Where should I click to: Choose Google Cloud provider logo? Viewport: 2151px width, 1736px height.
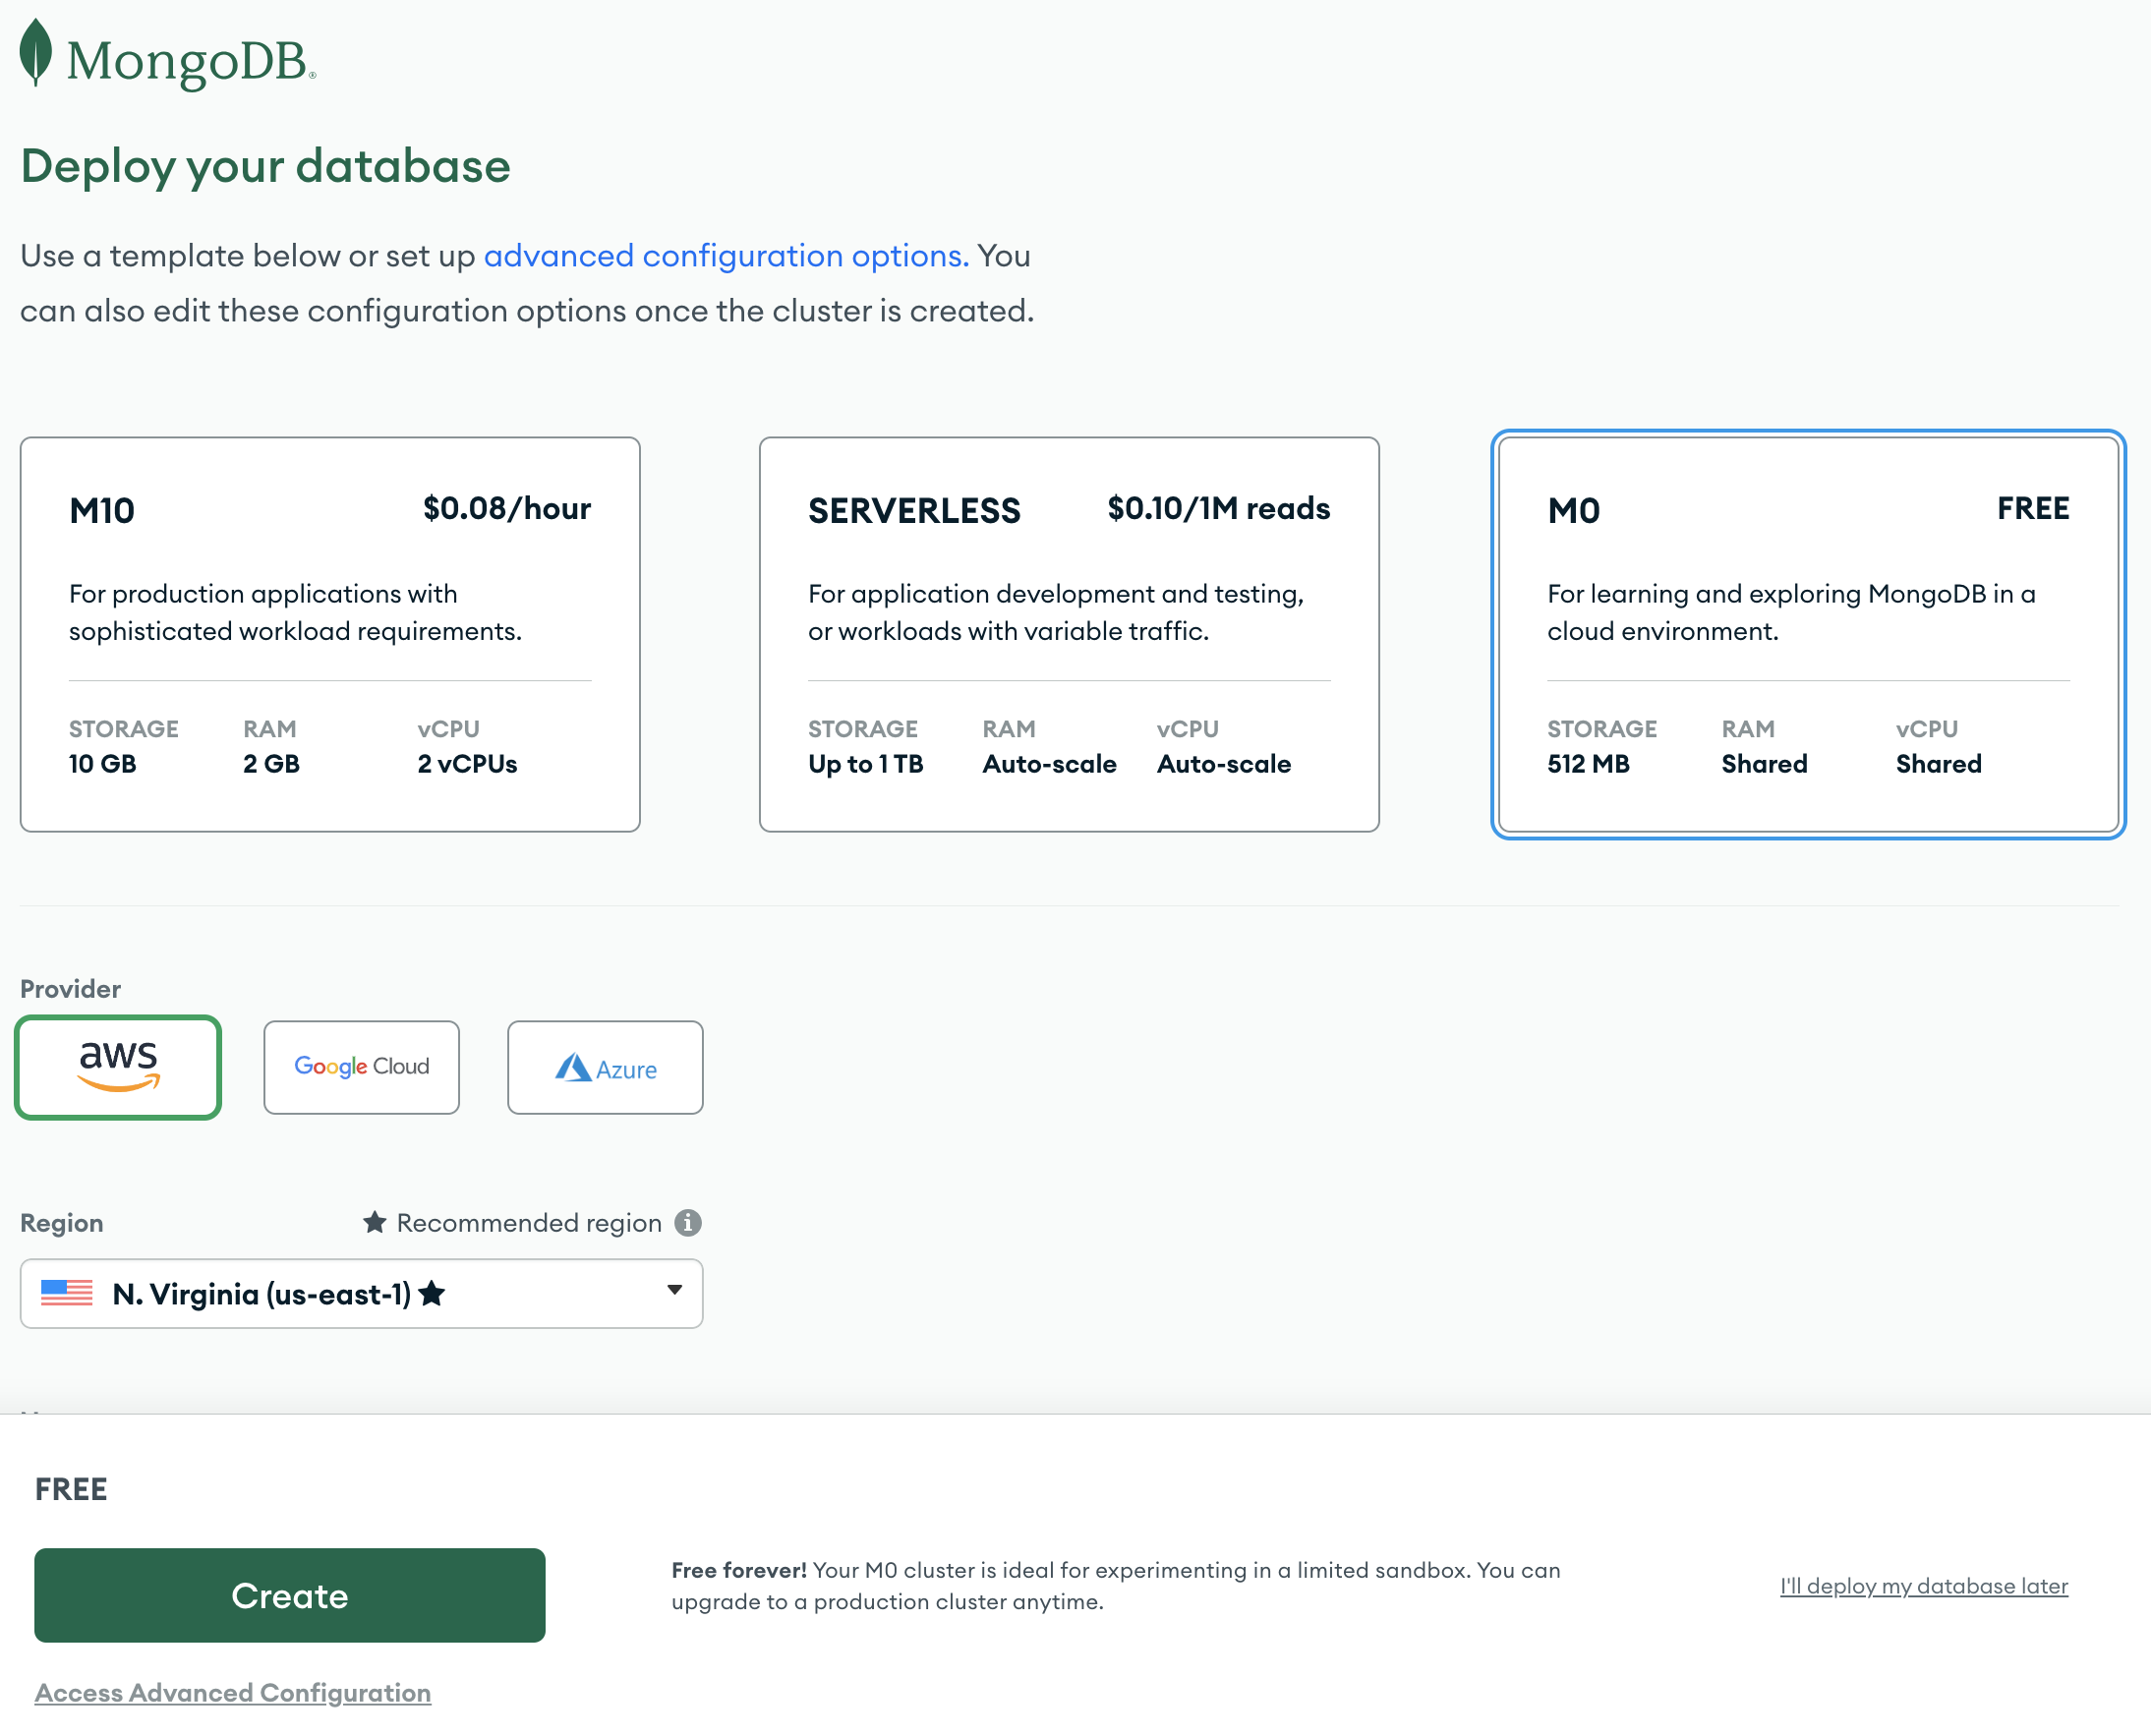pos(361,1066)
